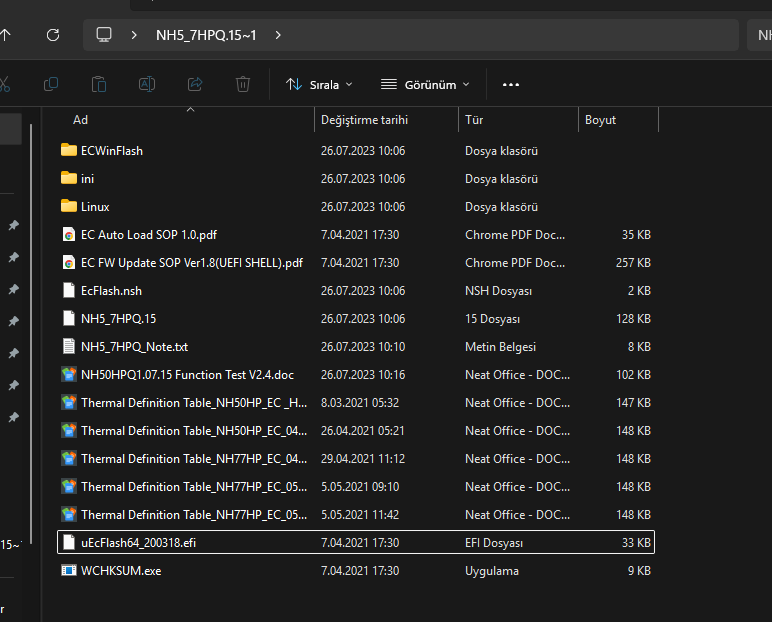Refresh the current folder view
This screenshot has height=622, width=772.
pos(53,35)
